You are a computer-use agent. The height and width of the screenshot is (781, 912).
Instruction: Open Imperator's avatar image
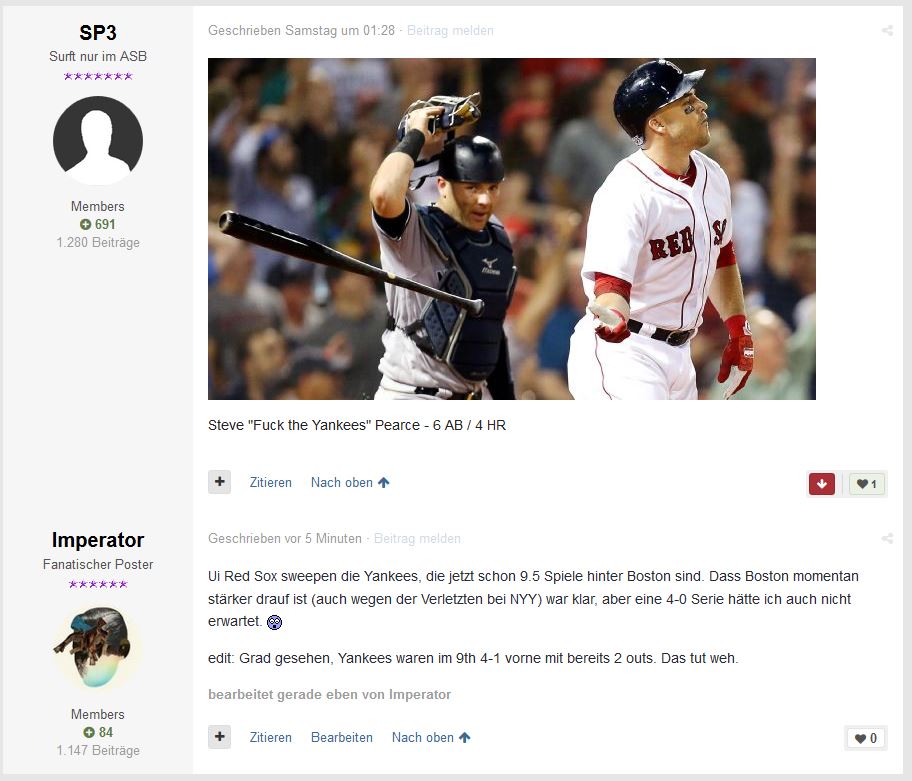(x=98, y=648)
